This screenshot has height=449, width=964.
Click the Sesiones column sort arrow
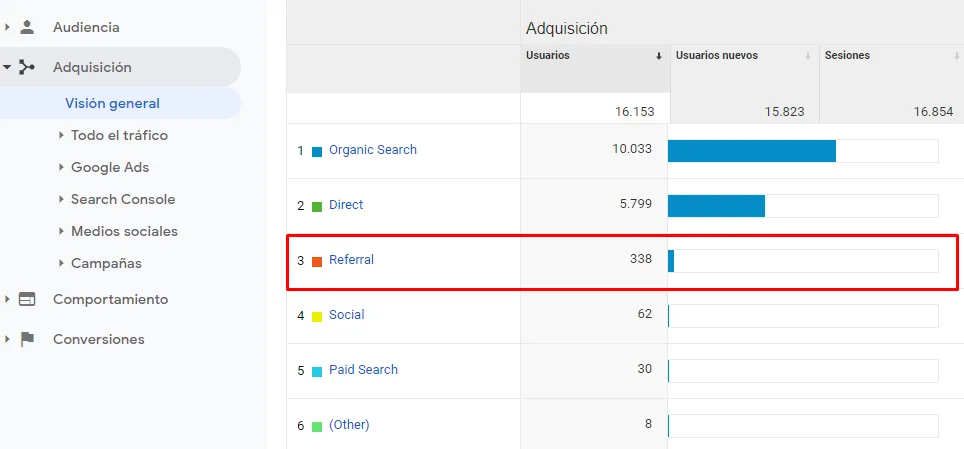tap(956, 56)
